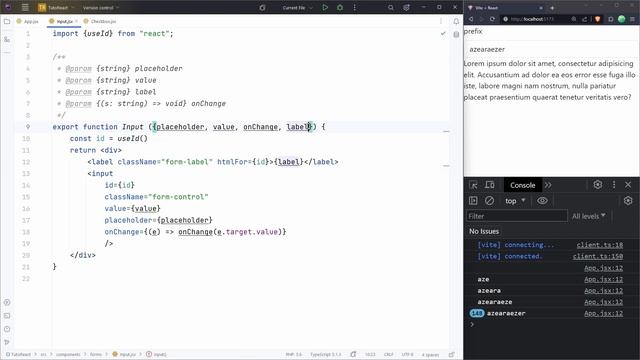This screenshot has width=640, height=360.
Task: Expand more DevTools tabs chevron
Action: click(x=548, y=185)
